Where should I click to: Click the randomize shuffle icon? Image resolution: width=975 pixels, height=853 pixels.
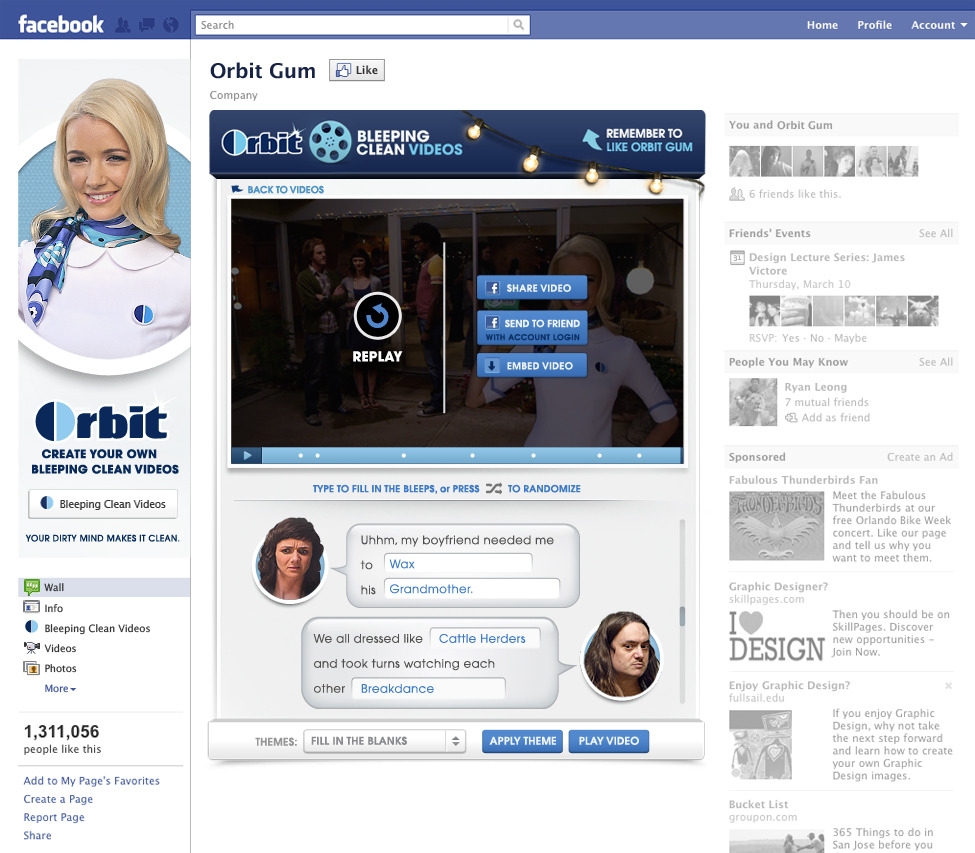click(x=494, y=489)
